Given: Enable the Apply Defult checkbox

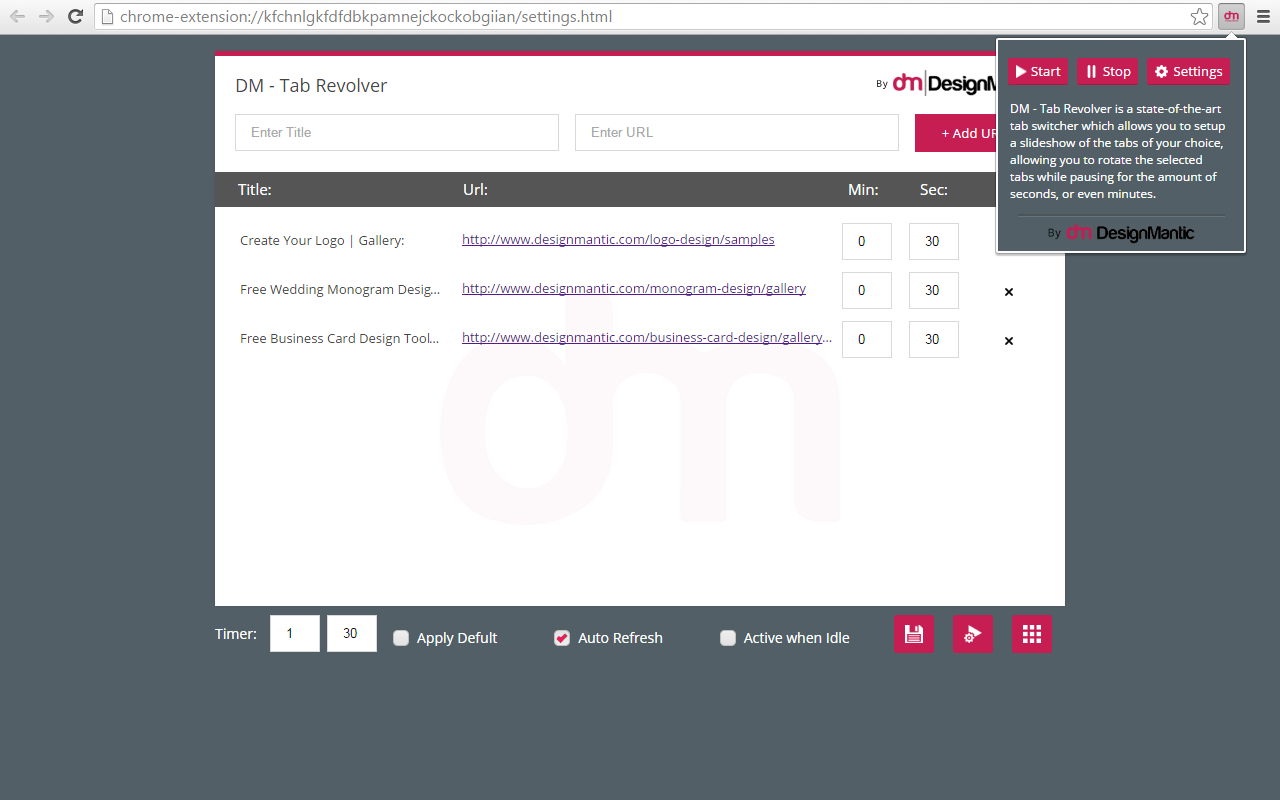Looking at the screenshot, I should 401,638.
